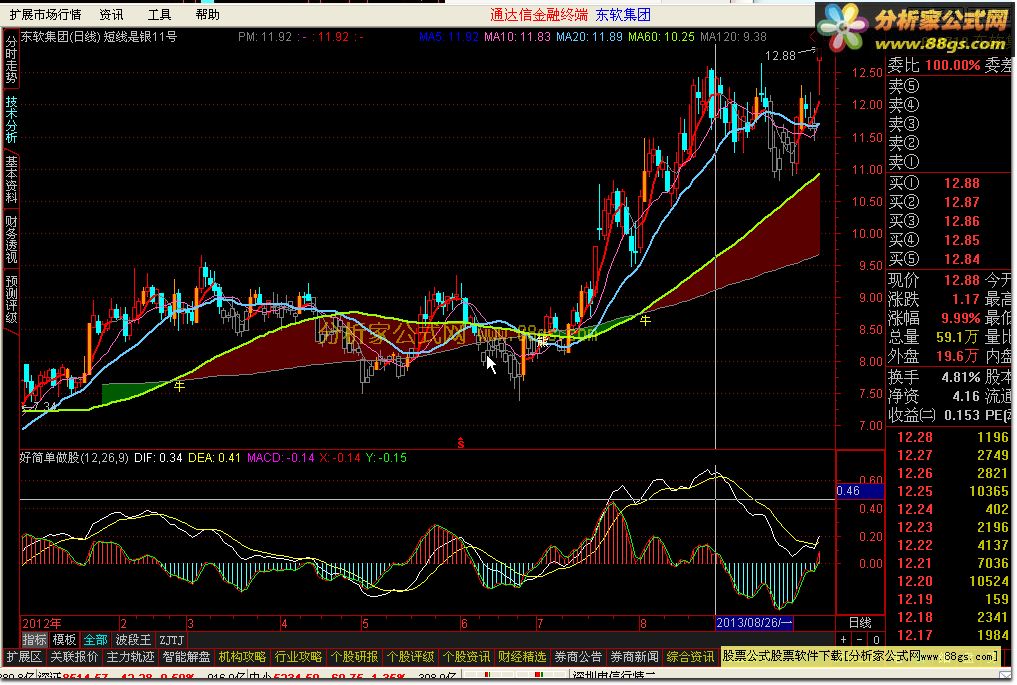The image size is (1017, 685).
Task: Click the red S marker below chart
Action: [x=461, y=443]
